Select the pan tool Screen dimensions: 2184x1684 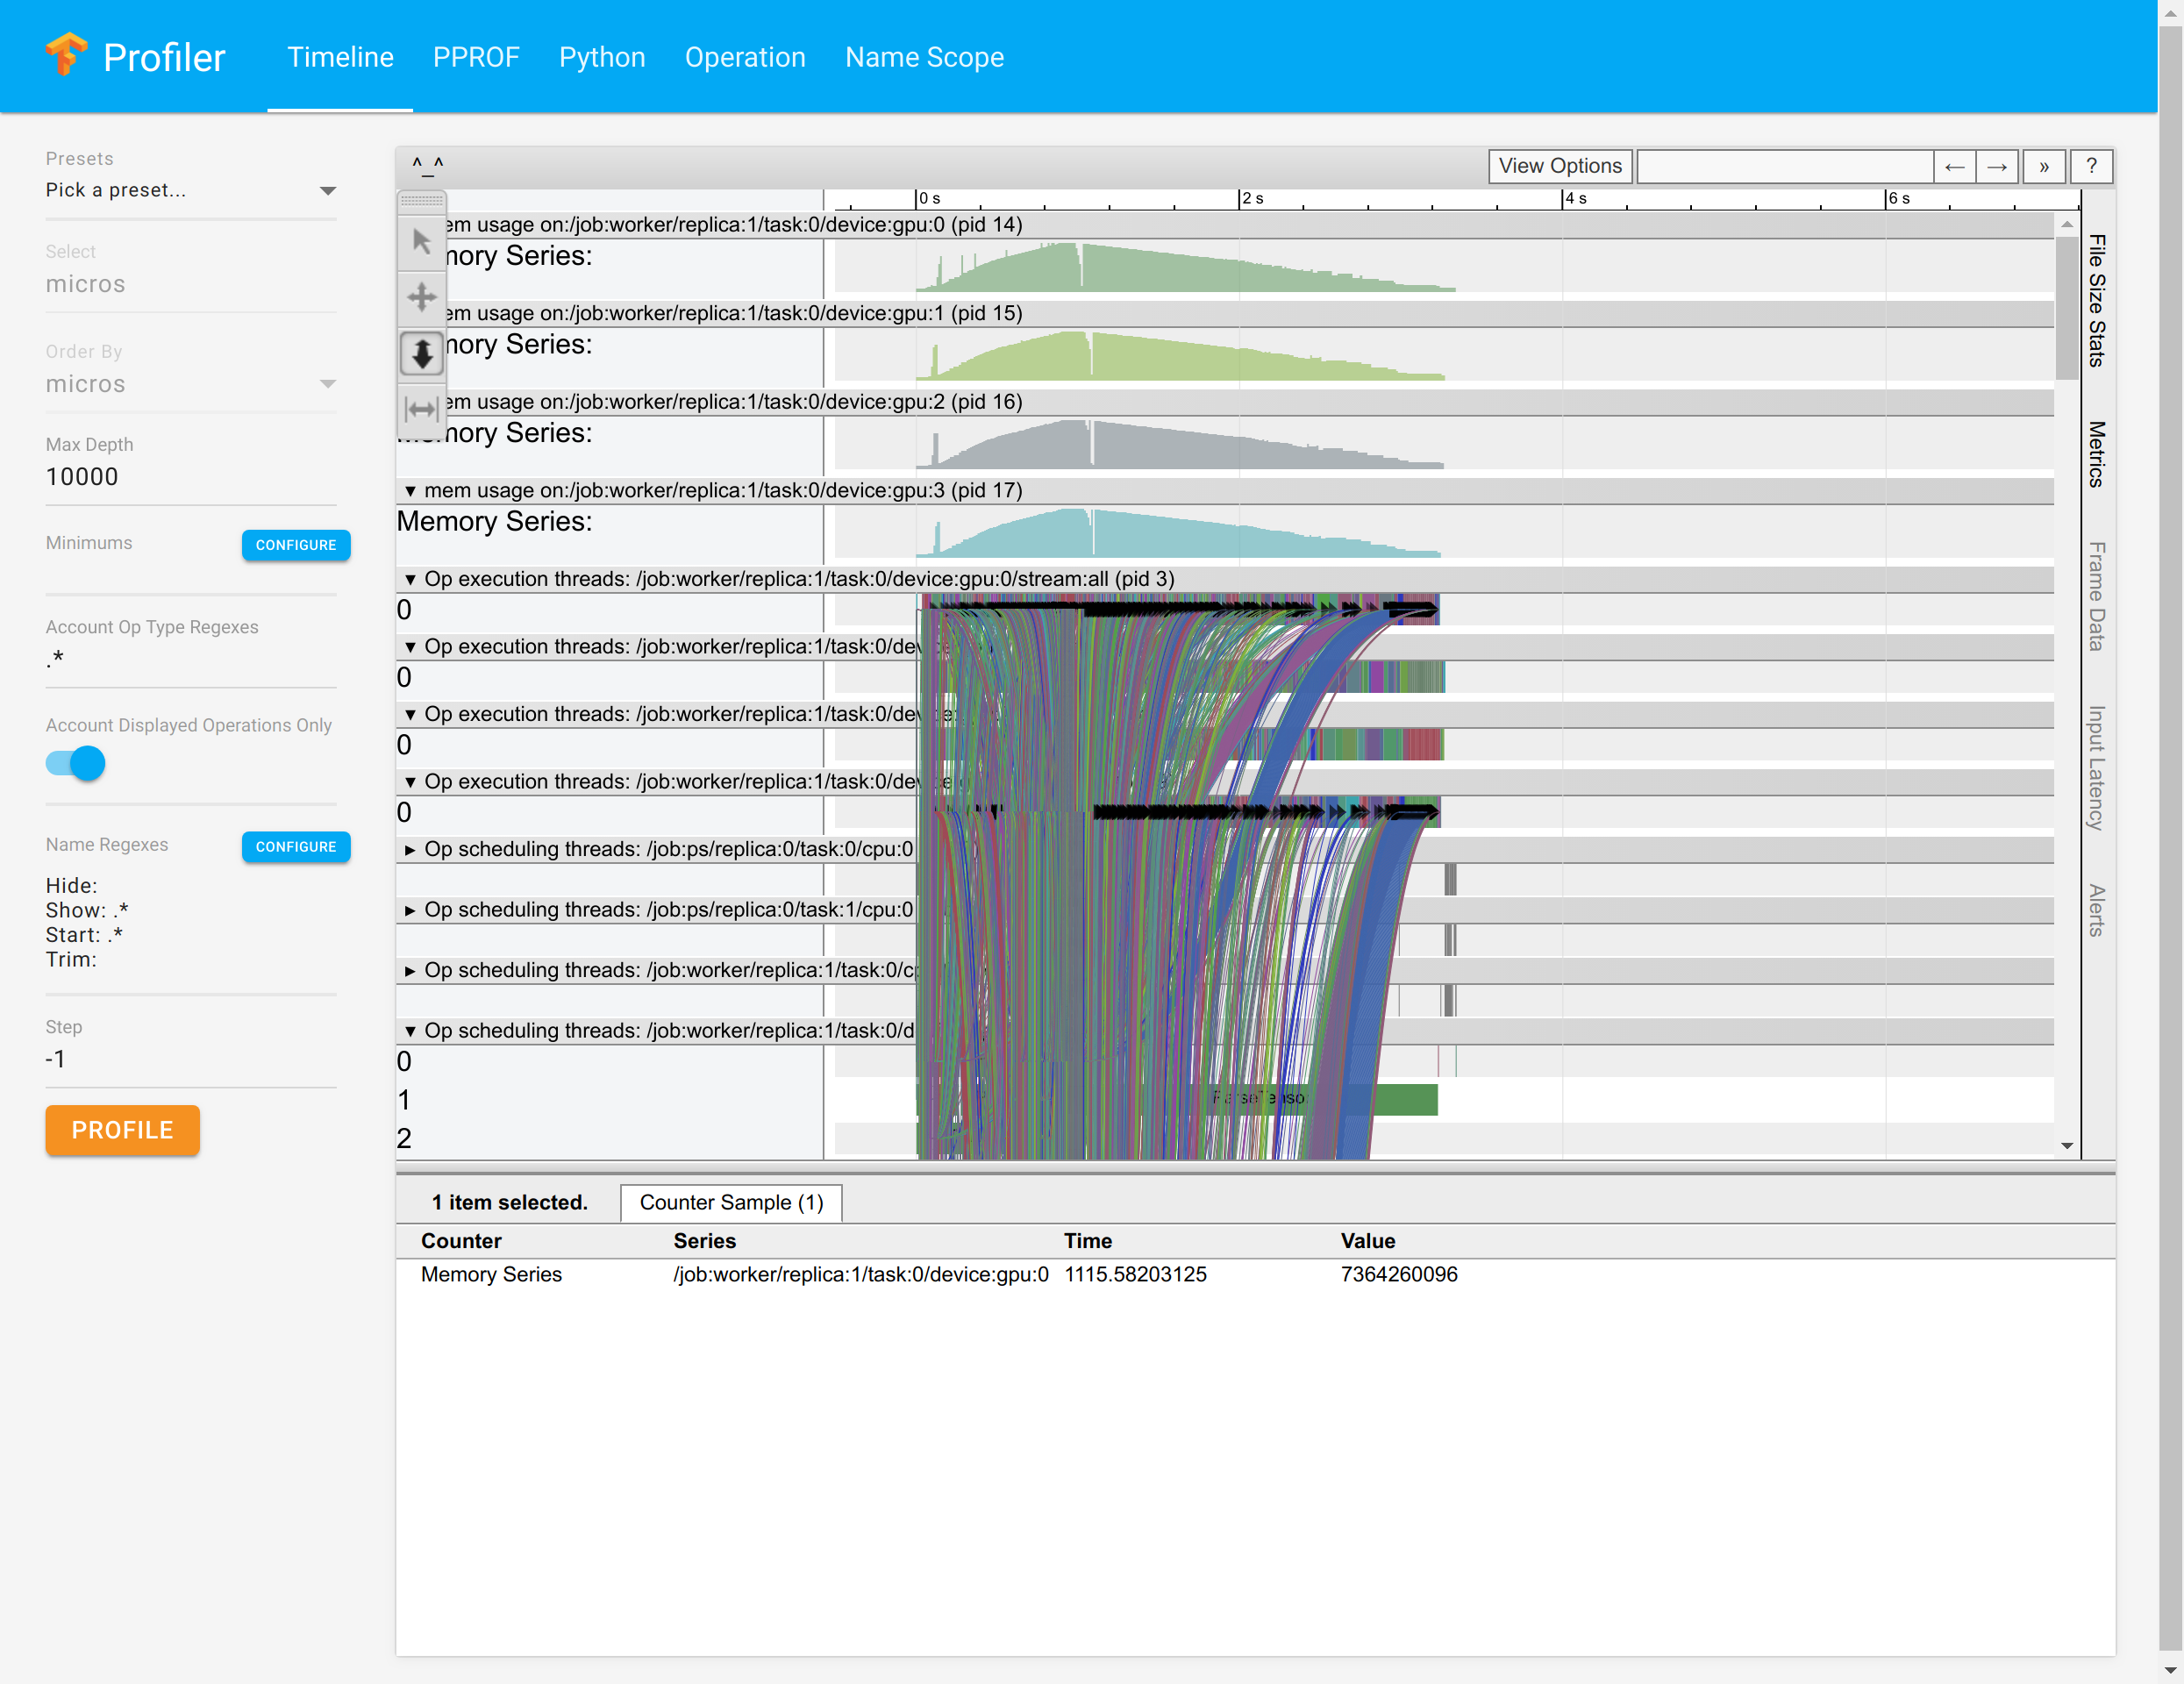click(x=421, y=297)
